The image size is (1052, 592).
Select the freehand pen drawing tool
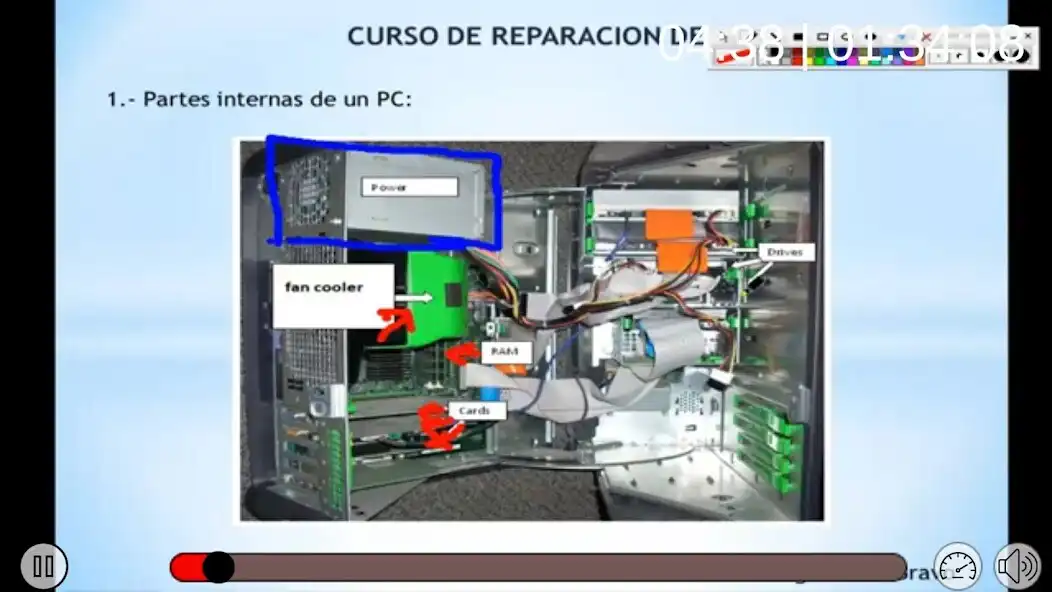751,36
